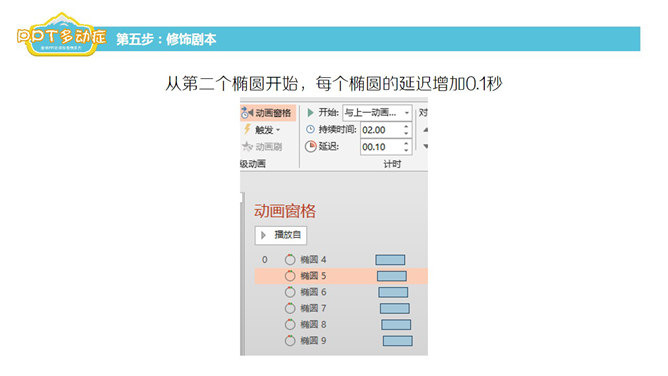Click the 延迟 delay clock icon

[x=311, y=146]
